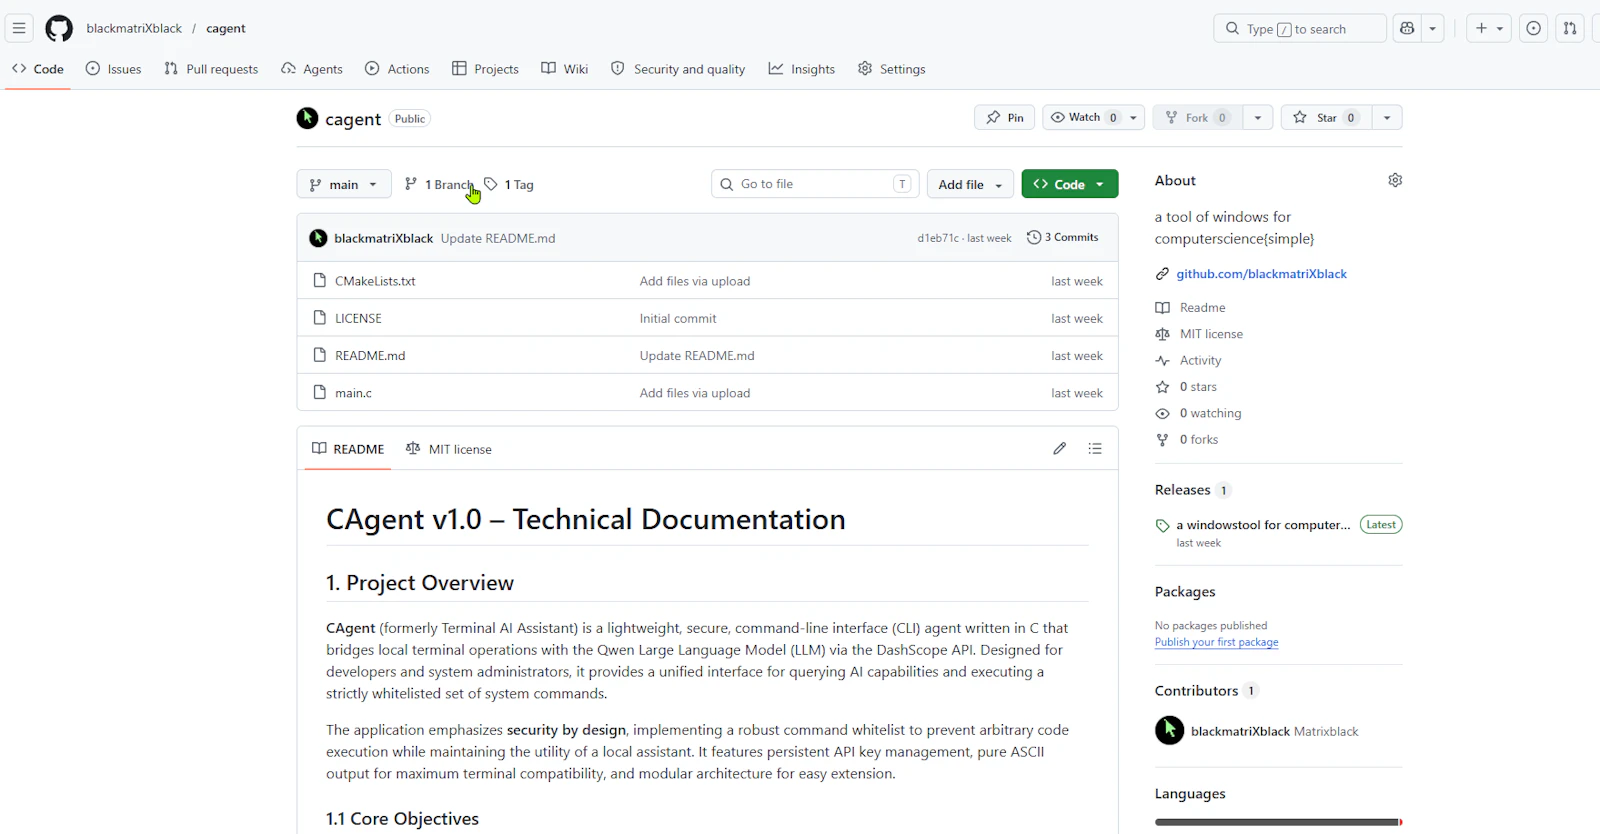Image resolution: width=1600 pixels, height=834 pixels.
Task: Open the main.c file
Action: click(x=353, y=393)
